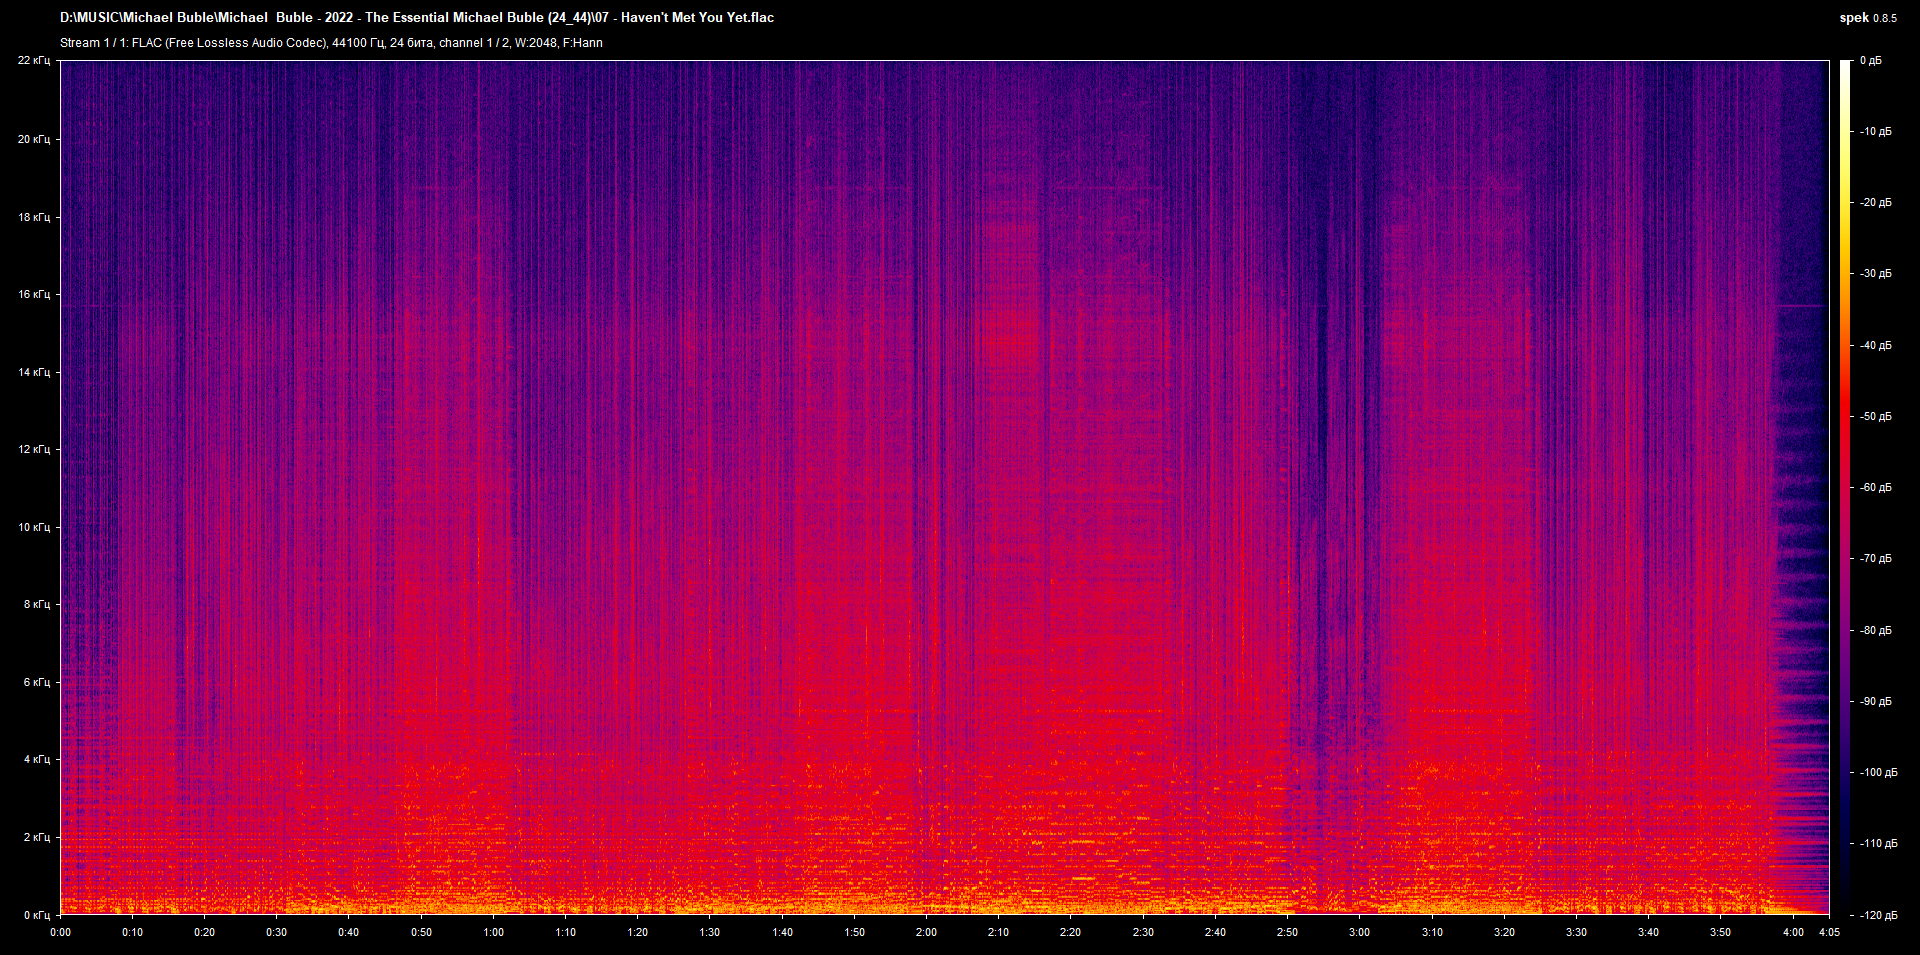
Task: Click the '0 дБ' level scale label
Action: point(1871,61)
